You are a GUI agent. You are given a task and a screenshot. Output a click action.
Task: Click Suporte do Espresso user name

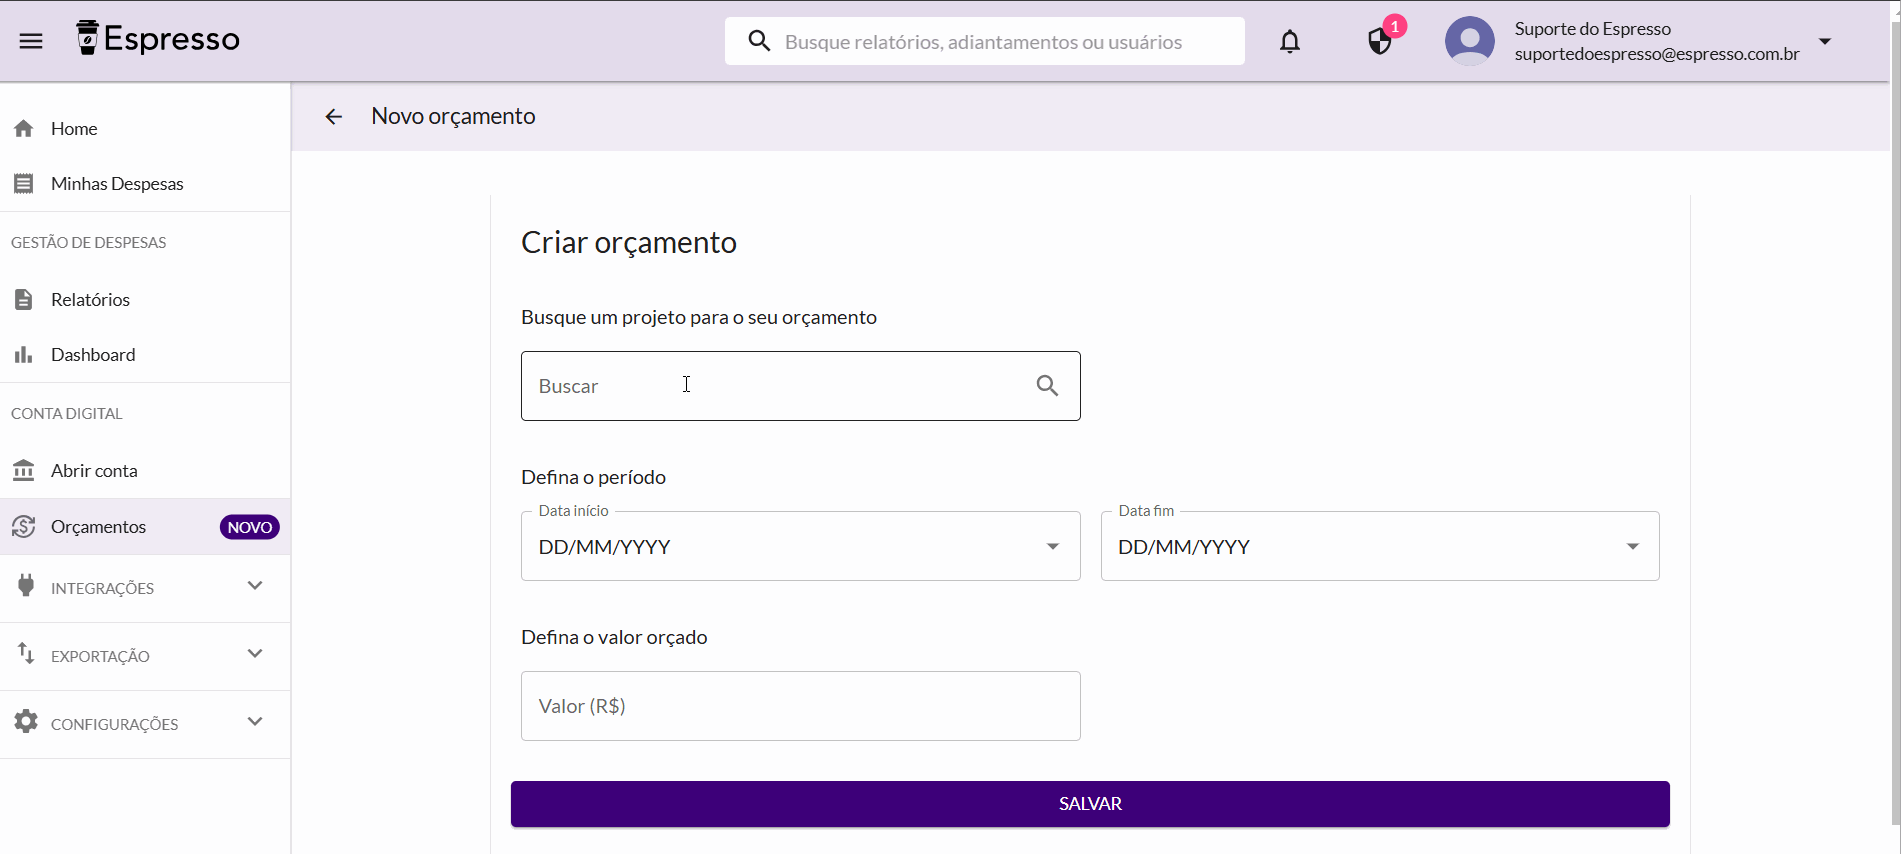tap(1593, 29)
